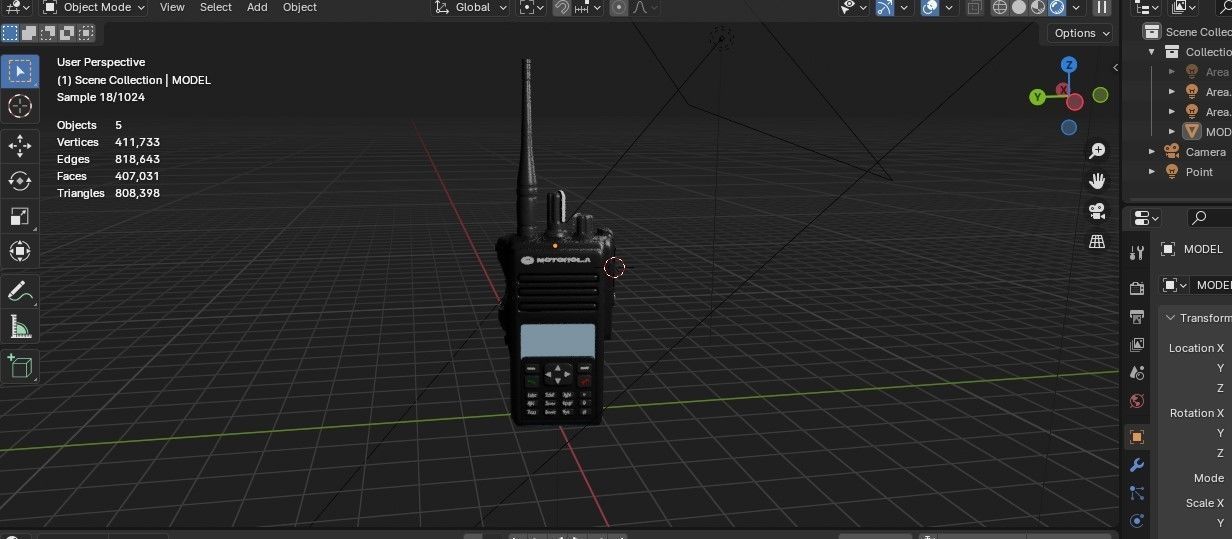Set selection mode to extend

coord(28,32)
